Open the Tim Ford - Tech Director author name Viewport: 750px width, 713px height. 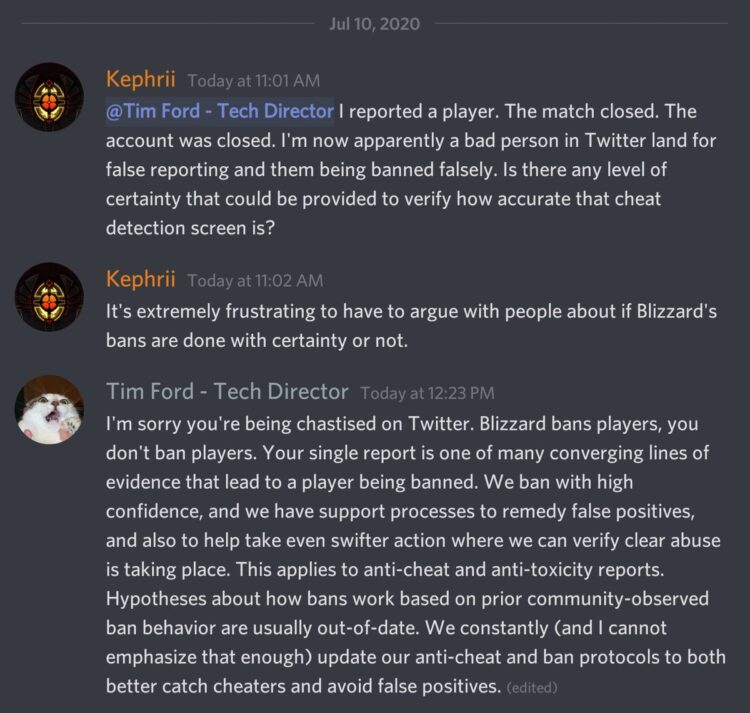click(x=227, y=392)
